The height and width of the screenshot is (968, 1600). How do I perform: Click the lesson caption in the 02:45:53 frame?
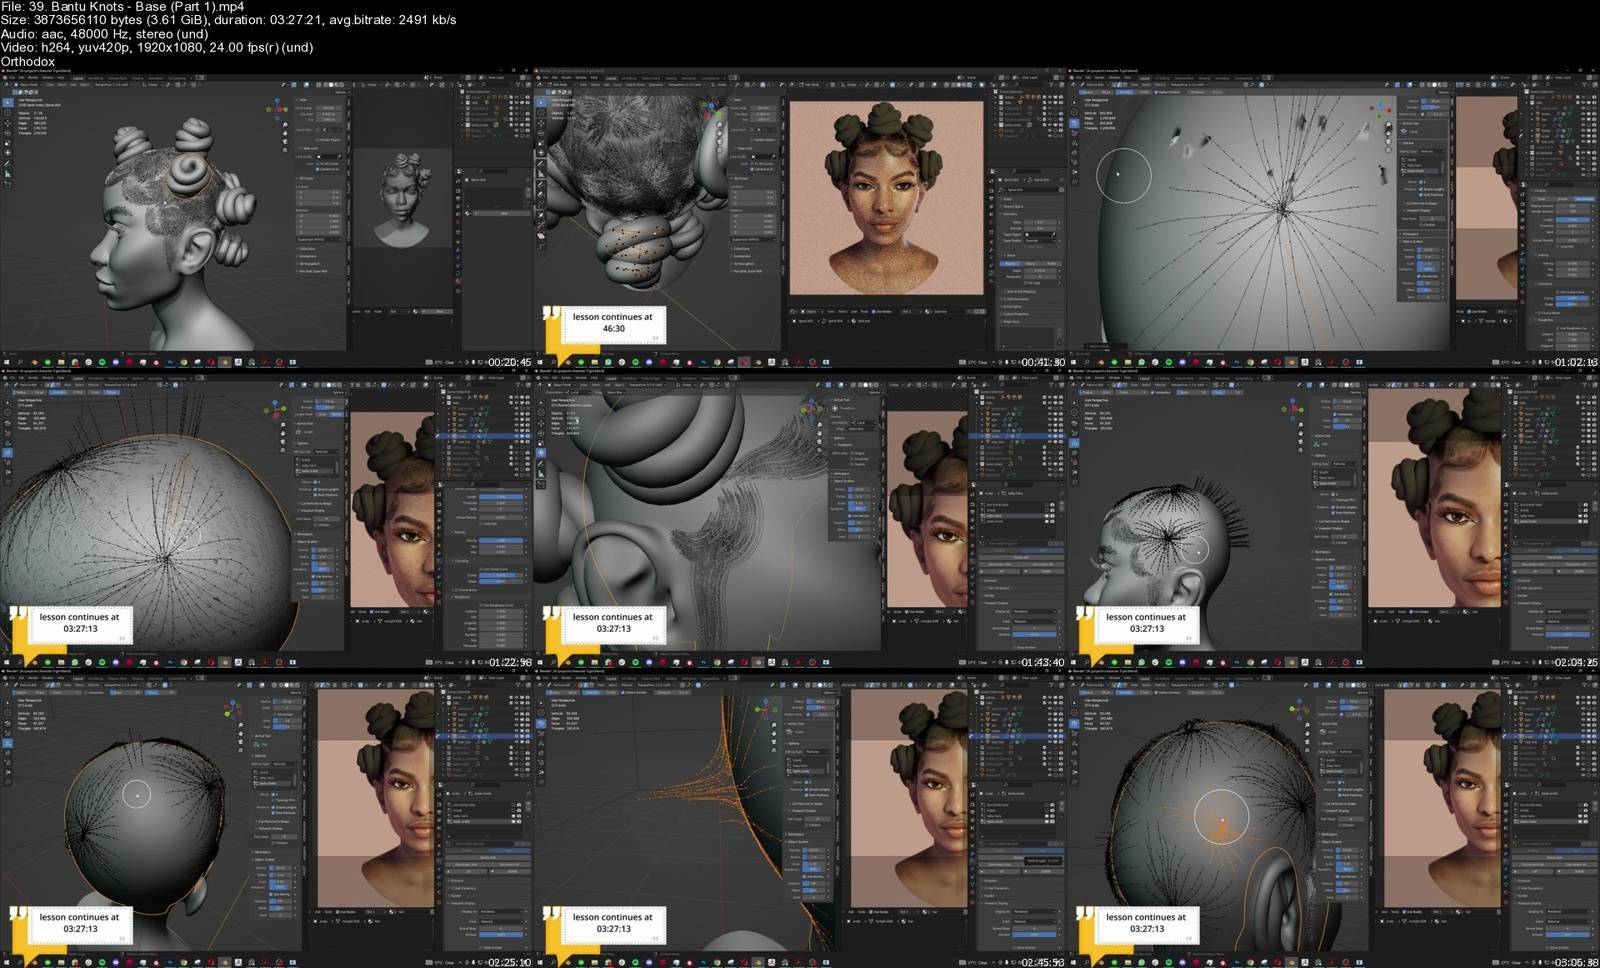pyautogui.click(x=612, y=923)
